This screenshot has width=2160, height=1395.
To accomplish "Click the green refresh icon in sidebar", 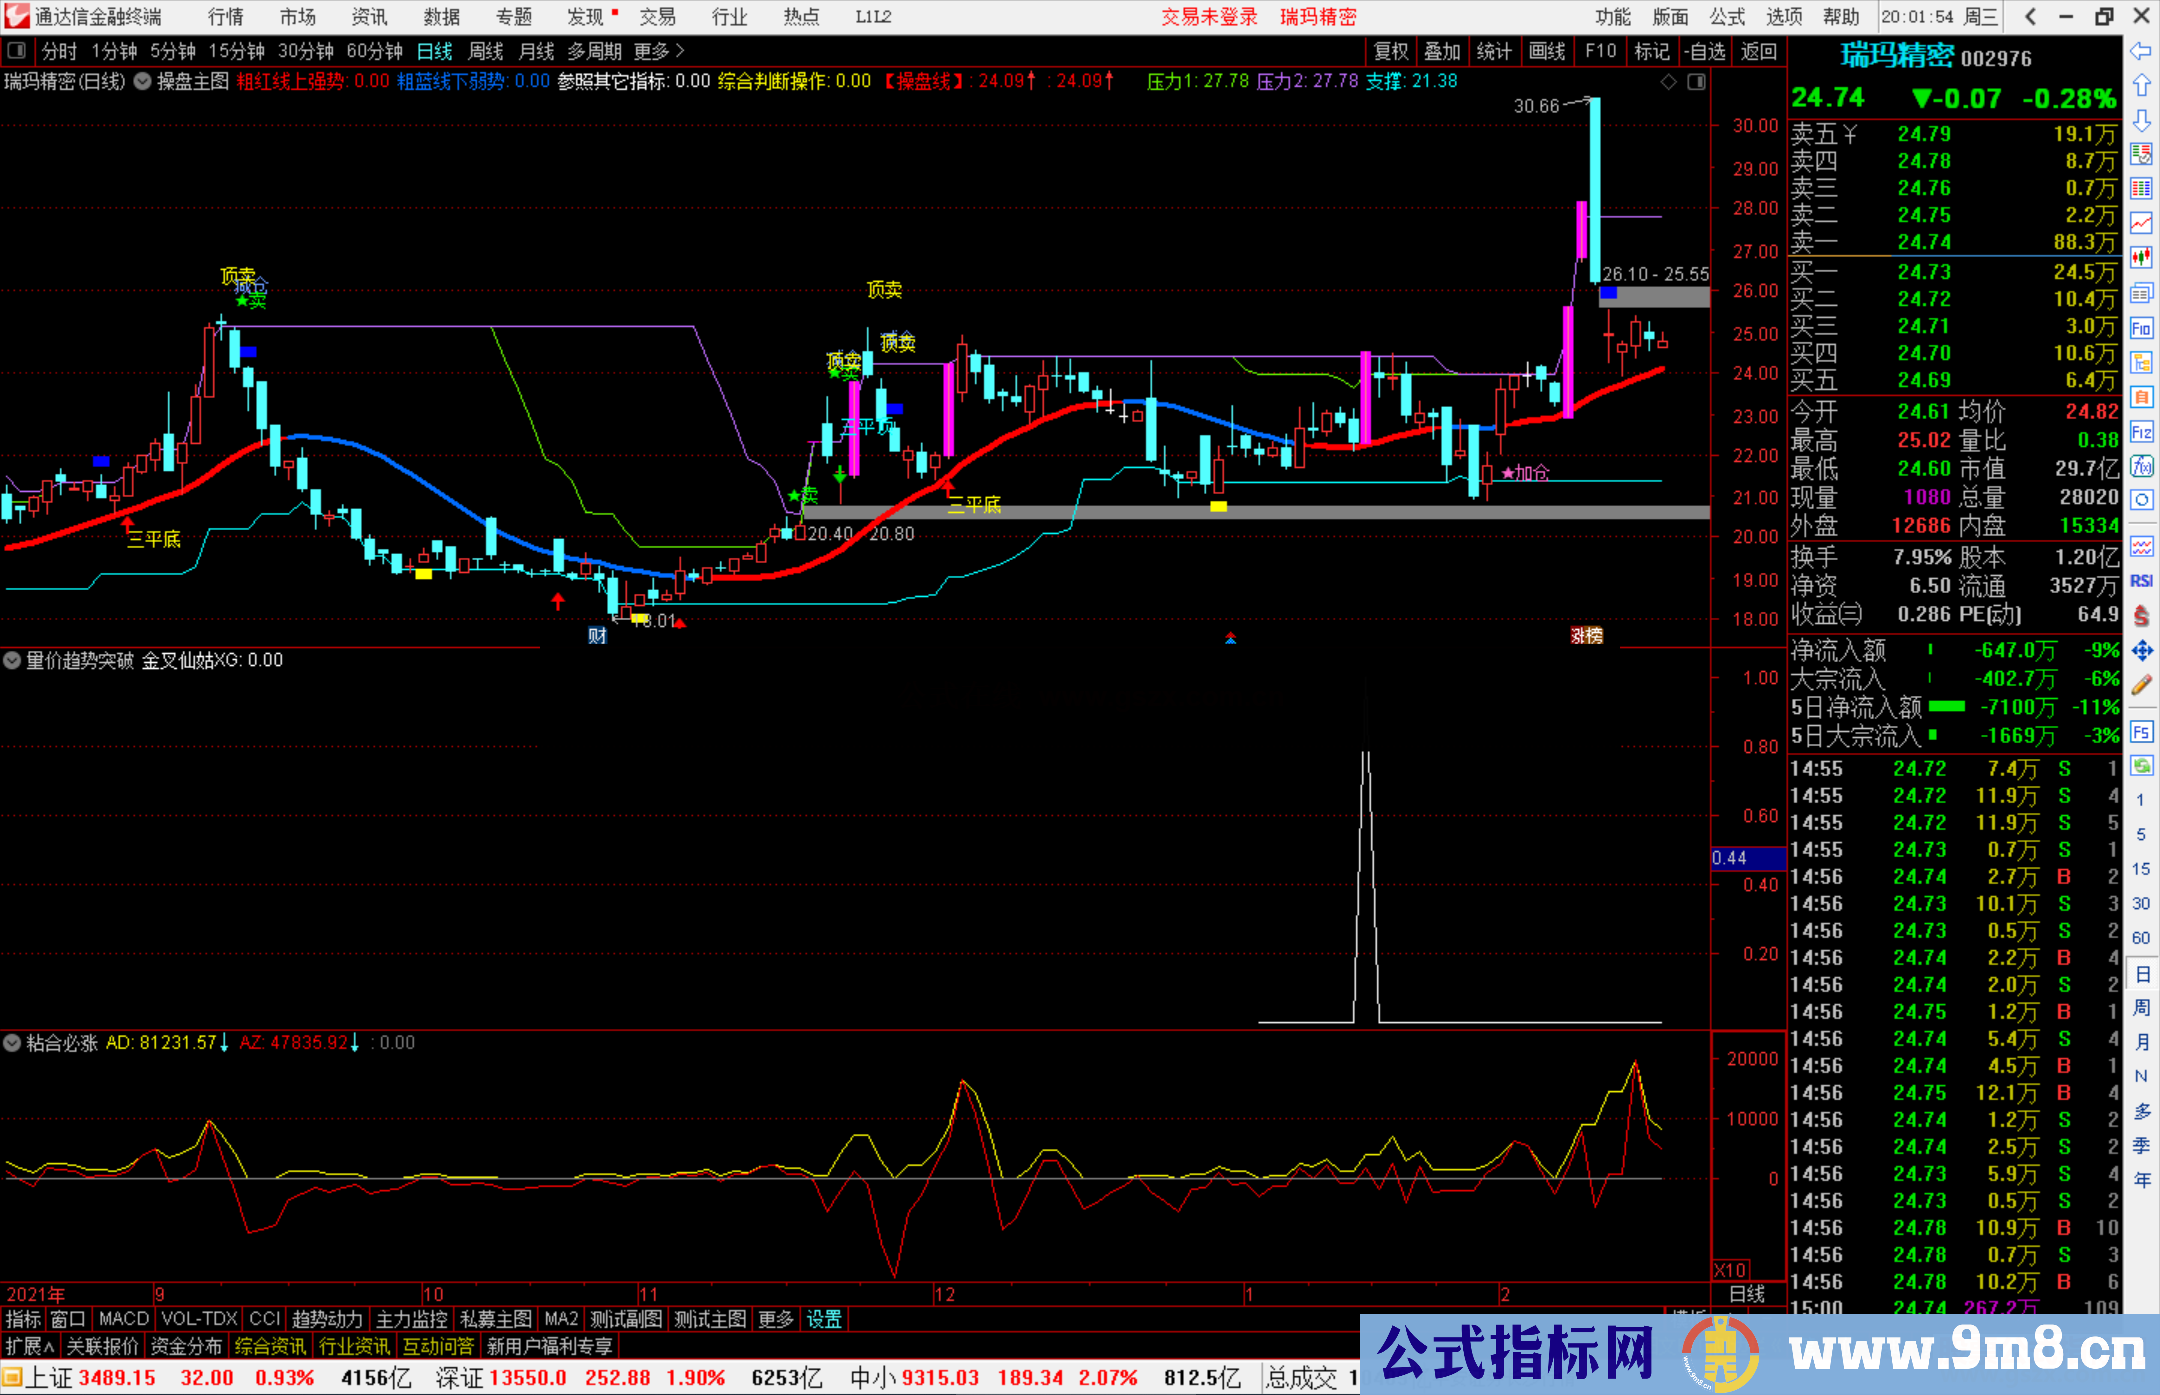I will tap(2141, 766).
